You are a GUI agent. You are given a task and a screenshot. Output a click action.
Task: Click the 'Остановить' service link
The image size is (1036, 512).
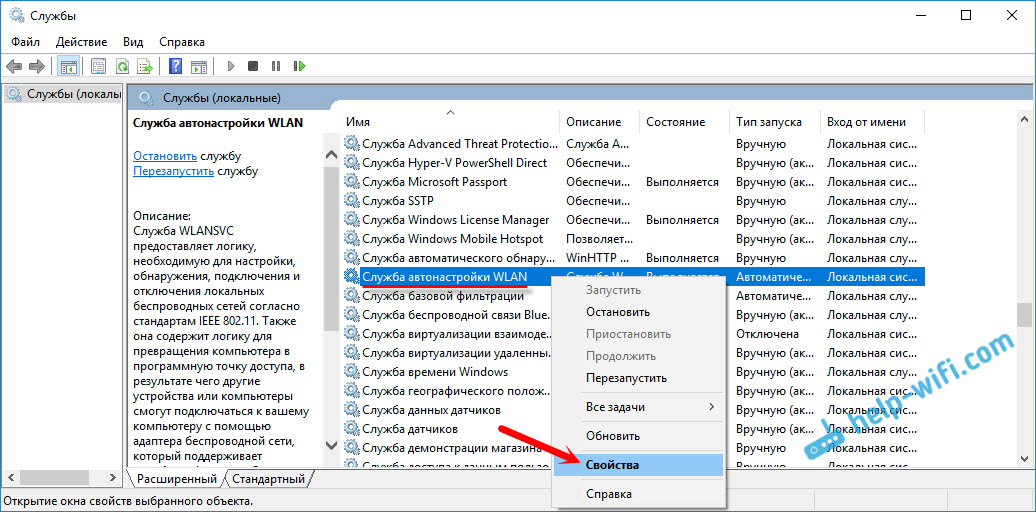click(165, 156)
